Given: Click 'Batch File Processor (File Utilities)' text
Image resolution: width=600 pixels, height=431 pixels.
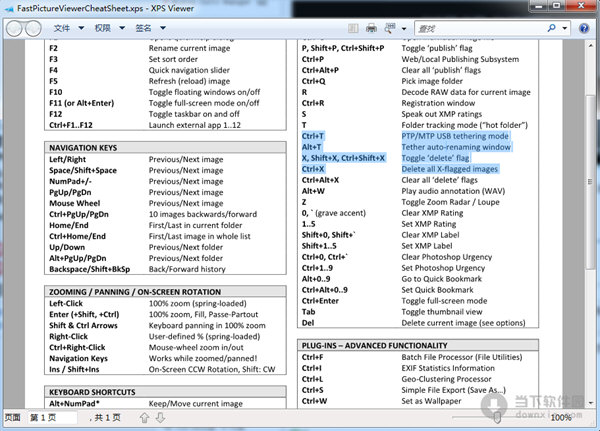Looking at the screenshot, I should (461, 357).
